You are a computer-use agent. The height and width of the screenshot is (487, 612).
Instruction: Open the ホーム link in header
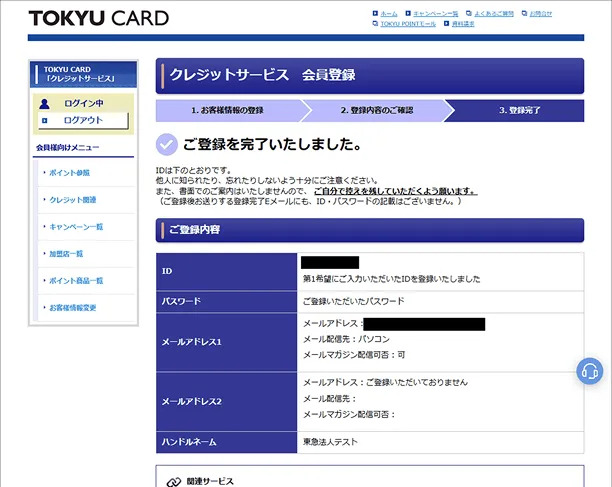tap(389, 14)
